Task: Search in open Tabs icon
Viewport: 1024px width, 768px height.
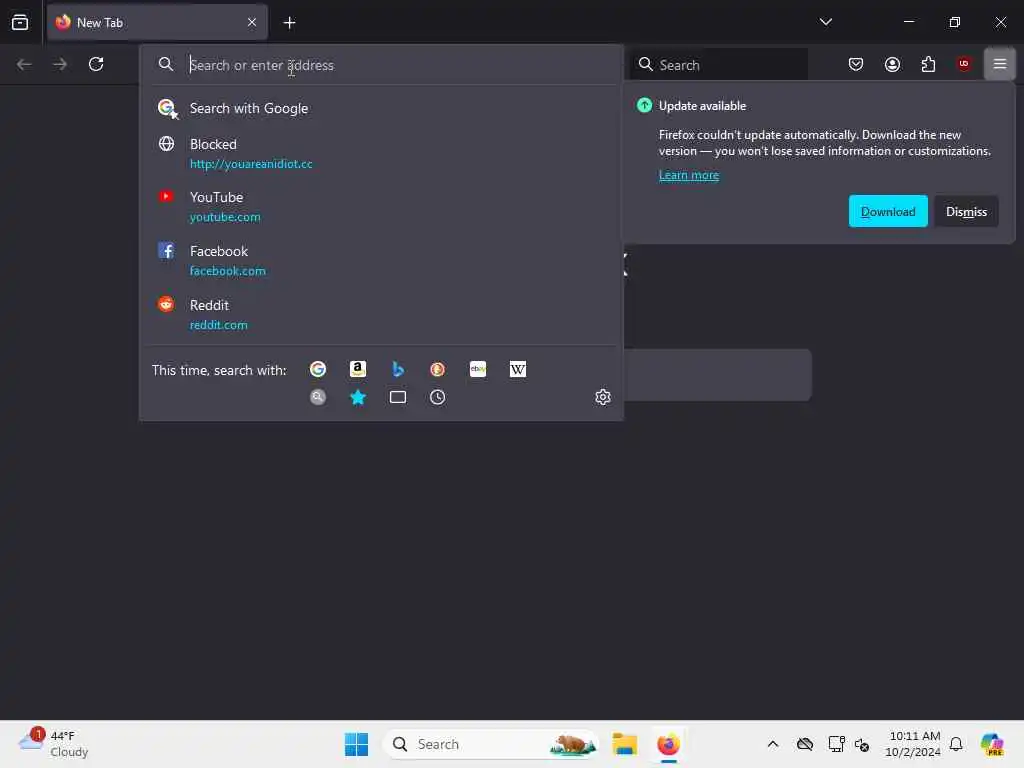Action: pyautogui.click(x=398, y=397)
